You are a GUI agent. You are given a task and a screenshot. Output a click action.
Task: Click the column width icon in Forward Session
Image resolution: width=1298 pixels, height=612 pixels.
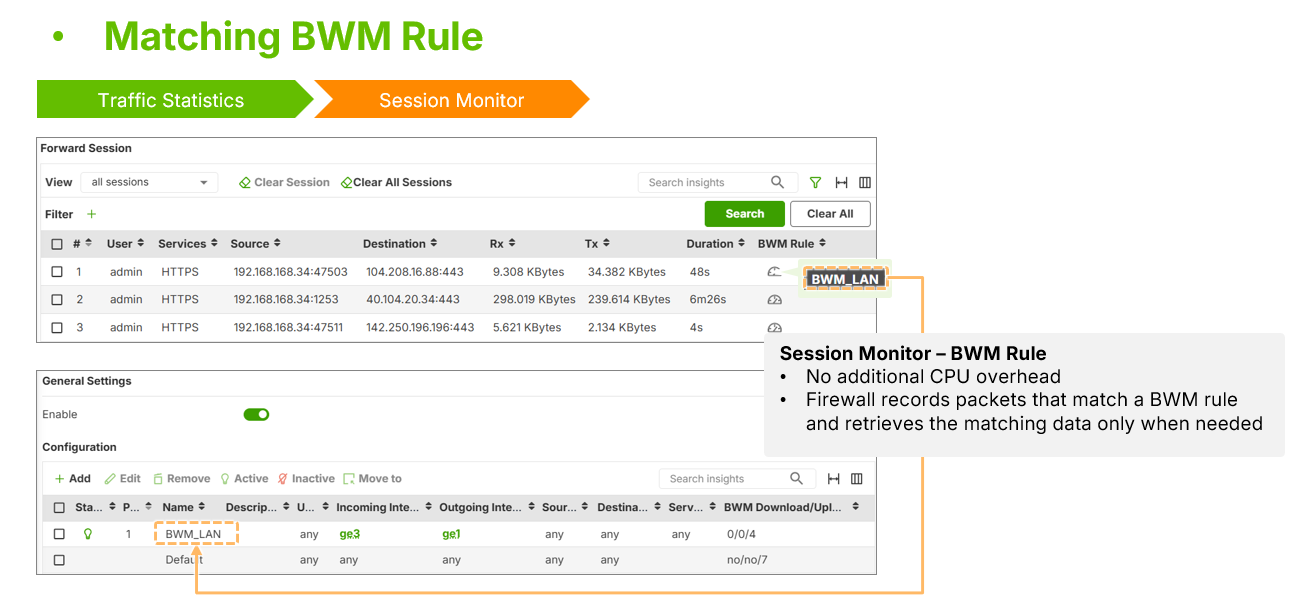841,182
